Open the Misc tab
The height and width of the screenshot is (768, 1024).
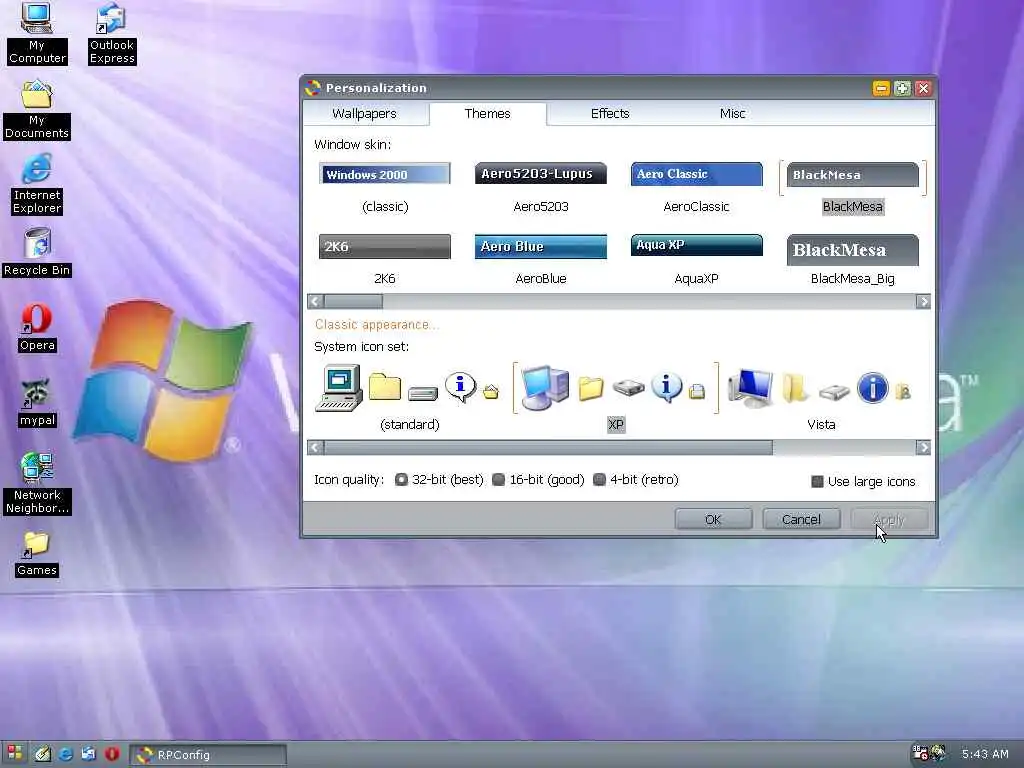click(732, 113)
